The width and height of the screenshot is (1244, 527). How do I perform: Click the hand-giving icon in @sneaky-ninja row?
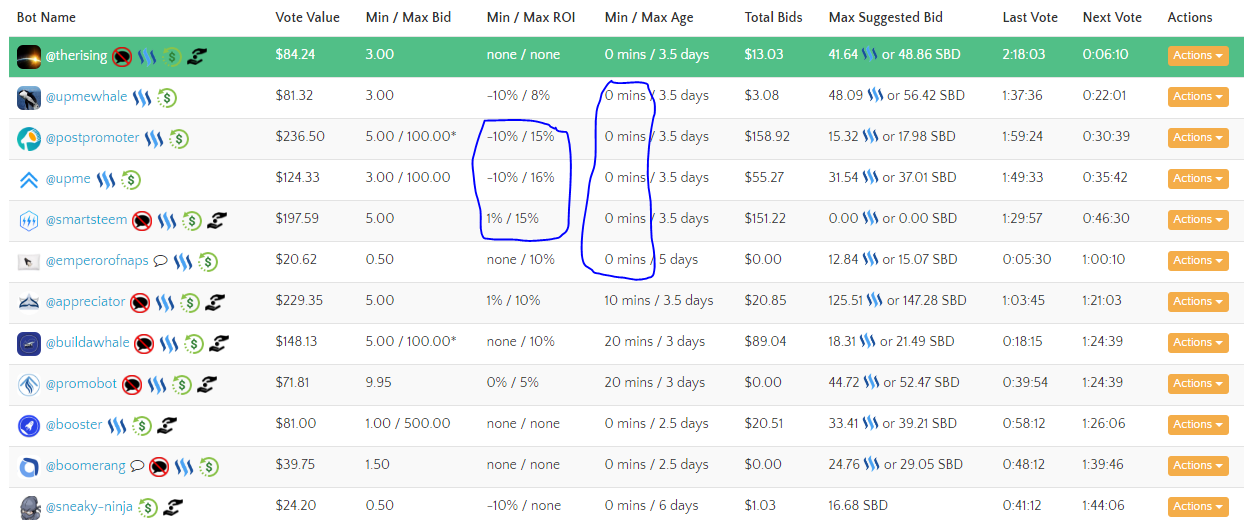pyautogui.click(x=173, y=508)
